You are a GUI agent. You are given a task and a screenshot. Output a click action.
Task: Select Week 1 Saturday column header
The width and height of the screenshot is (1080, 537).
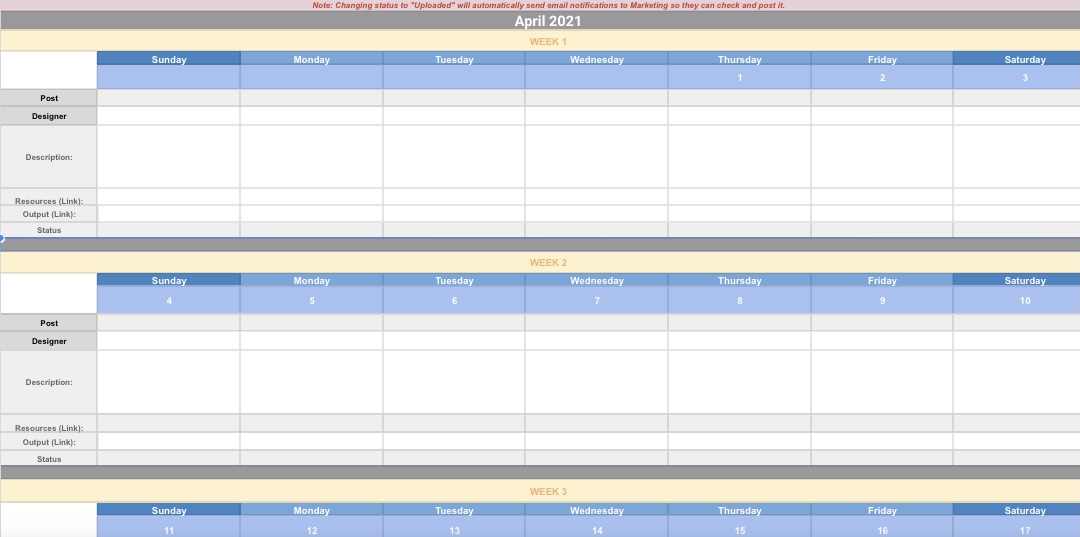tap(1017, 59)
